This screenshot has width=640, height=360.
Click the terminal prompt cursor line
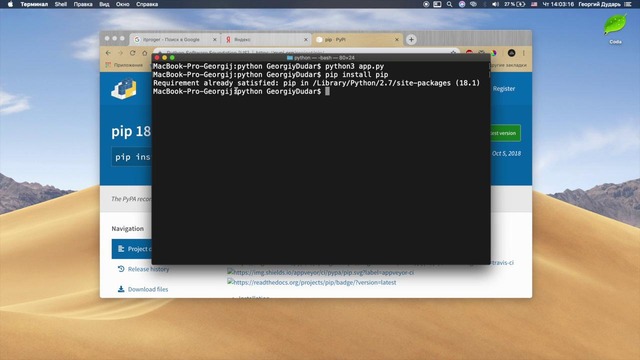point(241,91)
